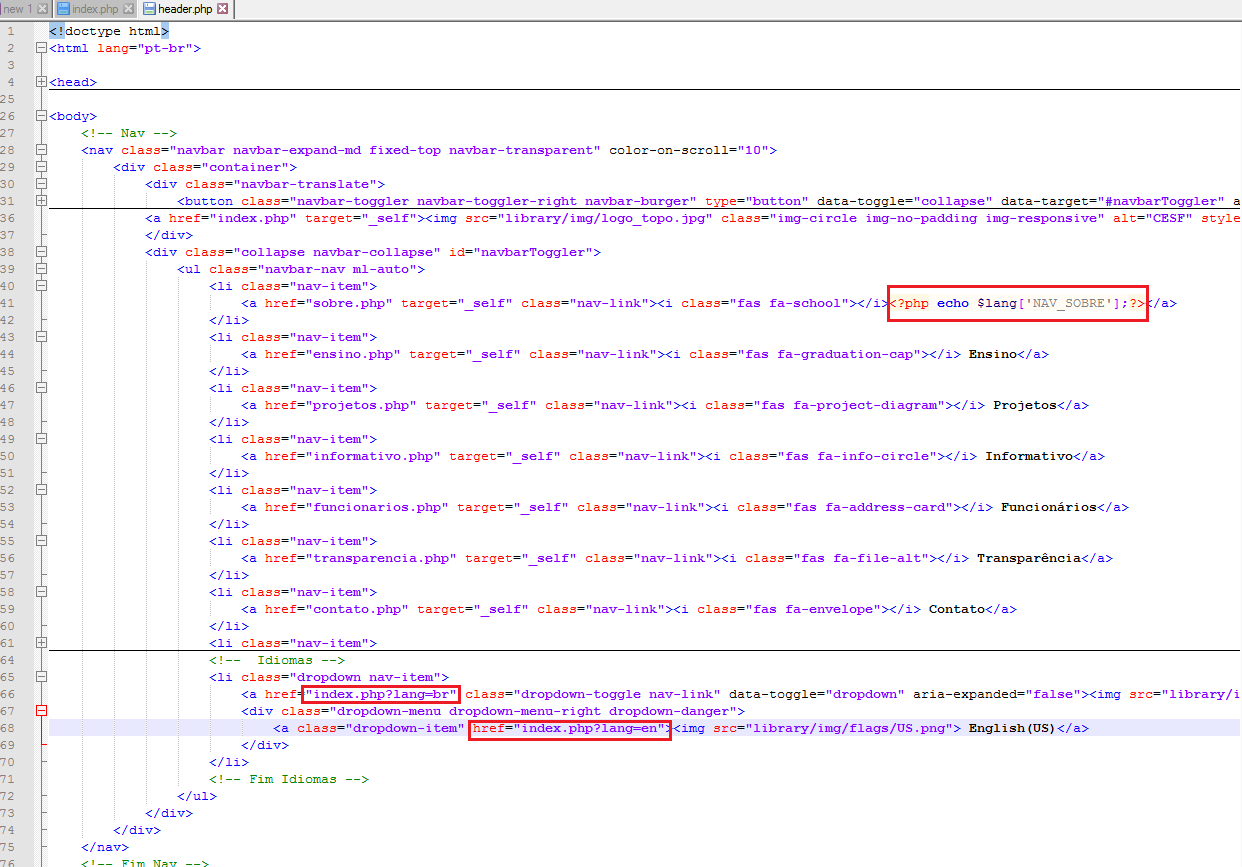This screenshot has width=1242, height=867.
Task: Click the English(US) text on line 68
Action: tap(1012, 728)
